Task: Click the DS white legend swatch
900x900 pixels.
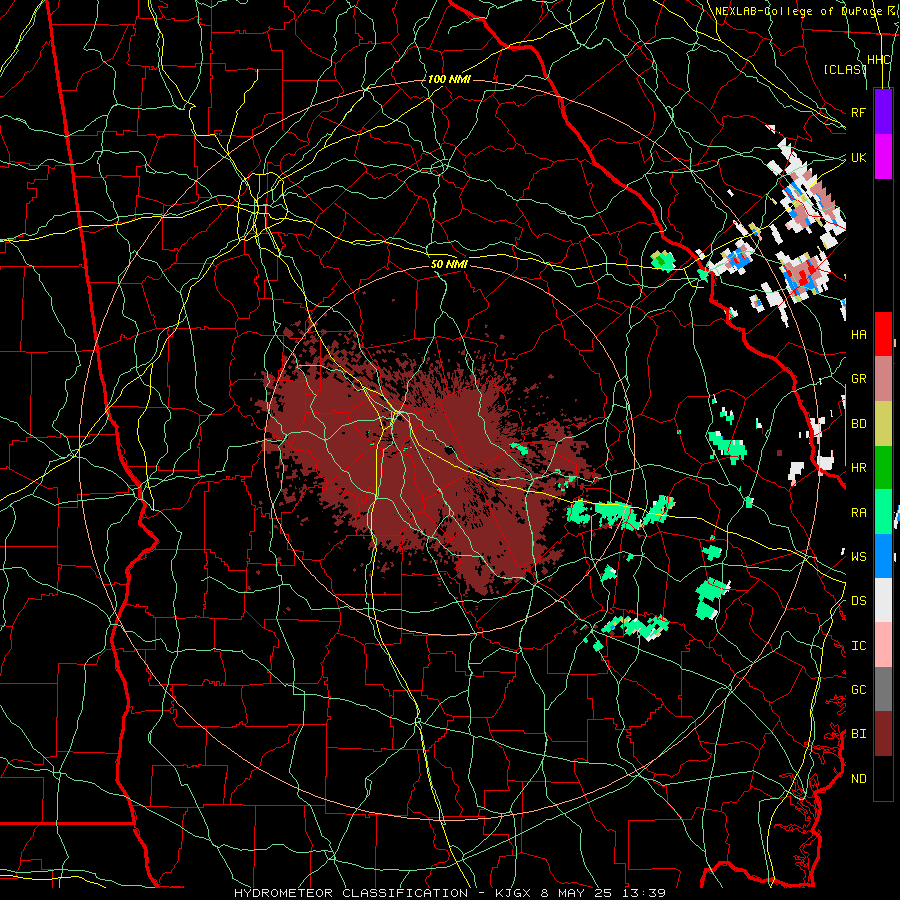Action: click(883, 600)
